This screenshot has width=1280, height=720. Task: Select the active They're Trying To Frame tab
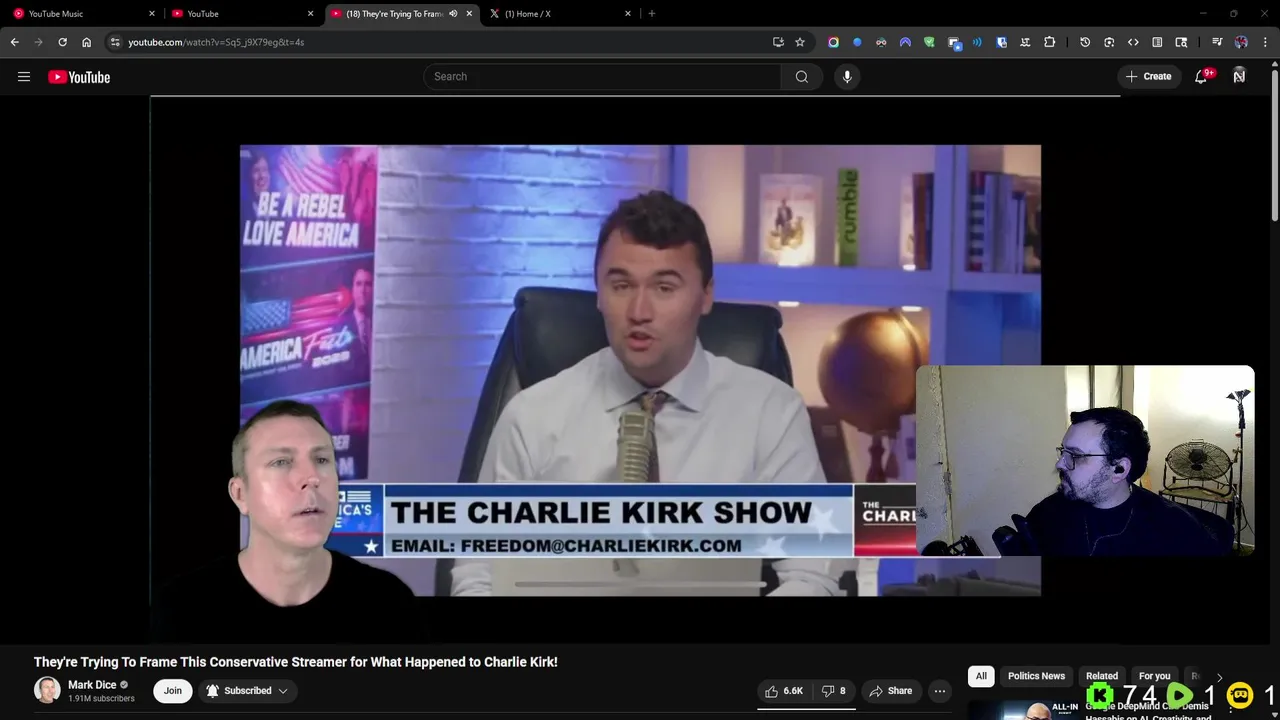coord(402,14)
